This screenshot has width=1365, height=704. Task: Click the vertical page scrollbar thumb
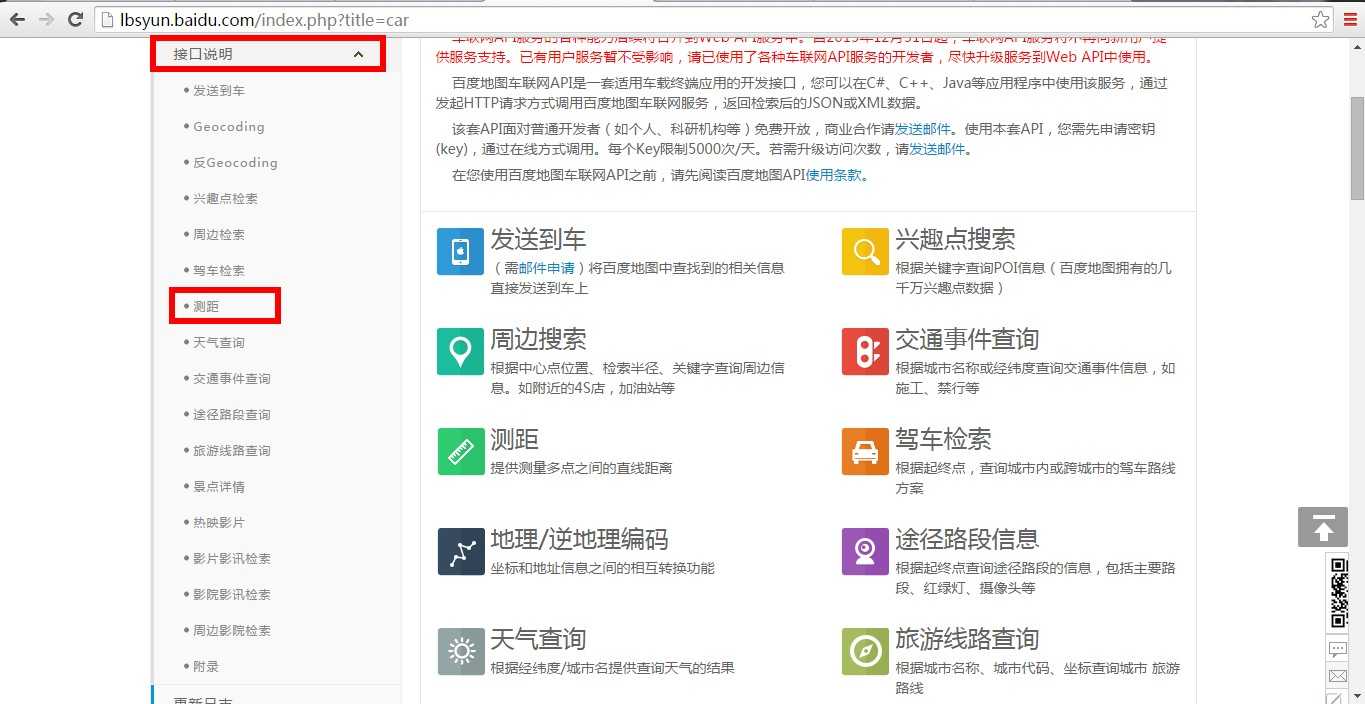point(1357,148)
